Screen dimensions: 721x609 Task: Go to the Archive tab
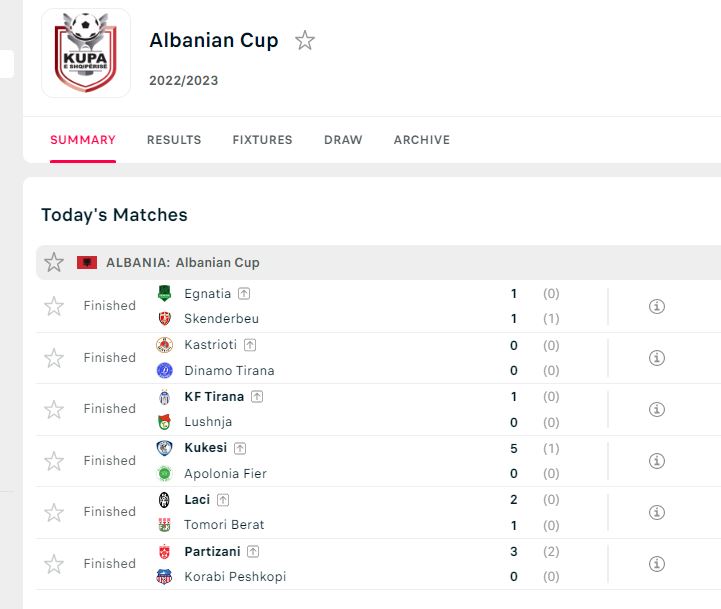[422, 140]
